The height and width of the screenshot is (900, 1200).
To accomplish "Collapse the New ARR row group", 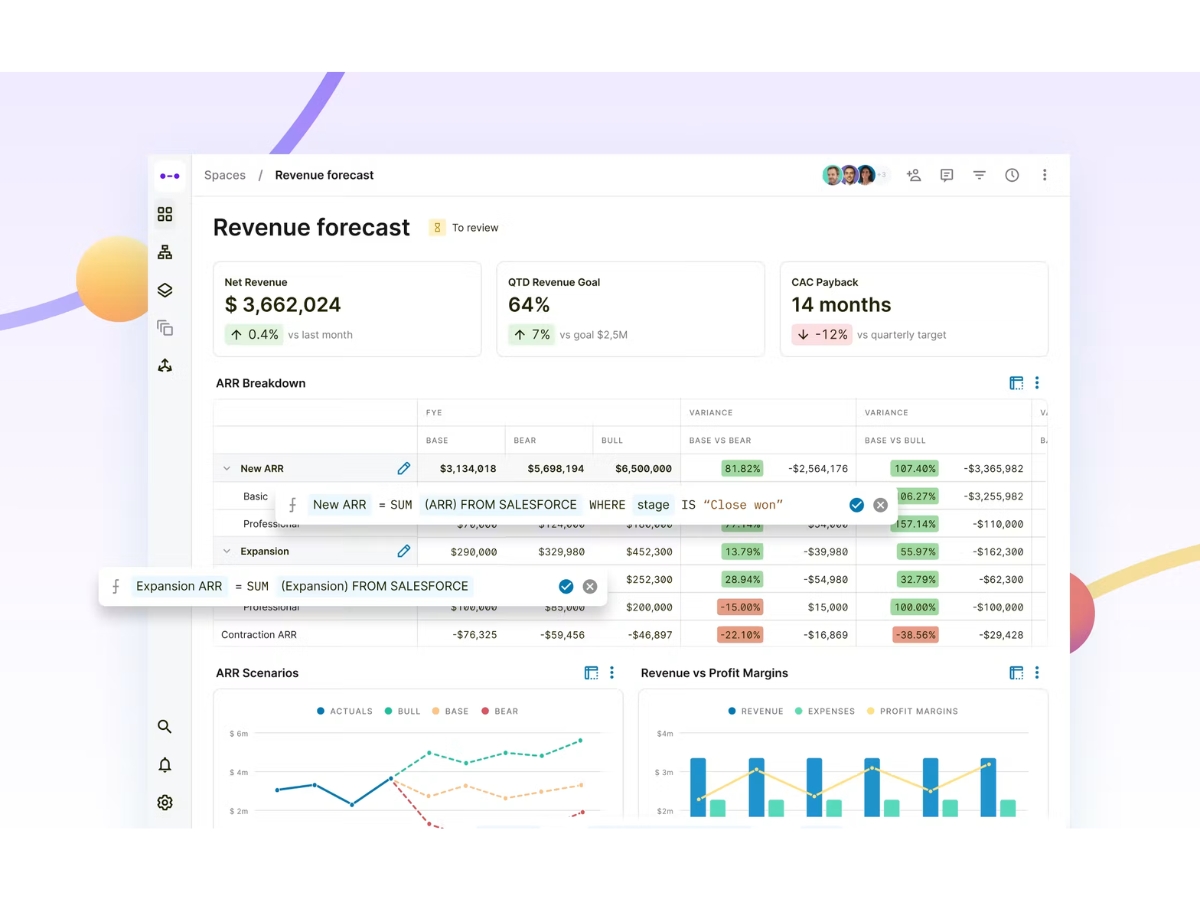I will click(x=226, y=468).
